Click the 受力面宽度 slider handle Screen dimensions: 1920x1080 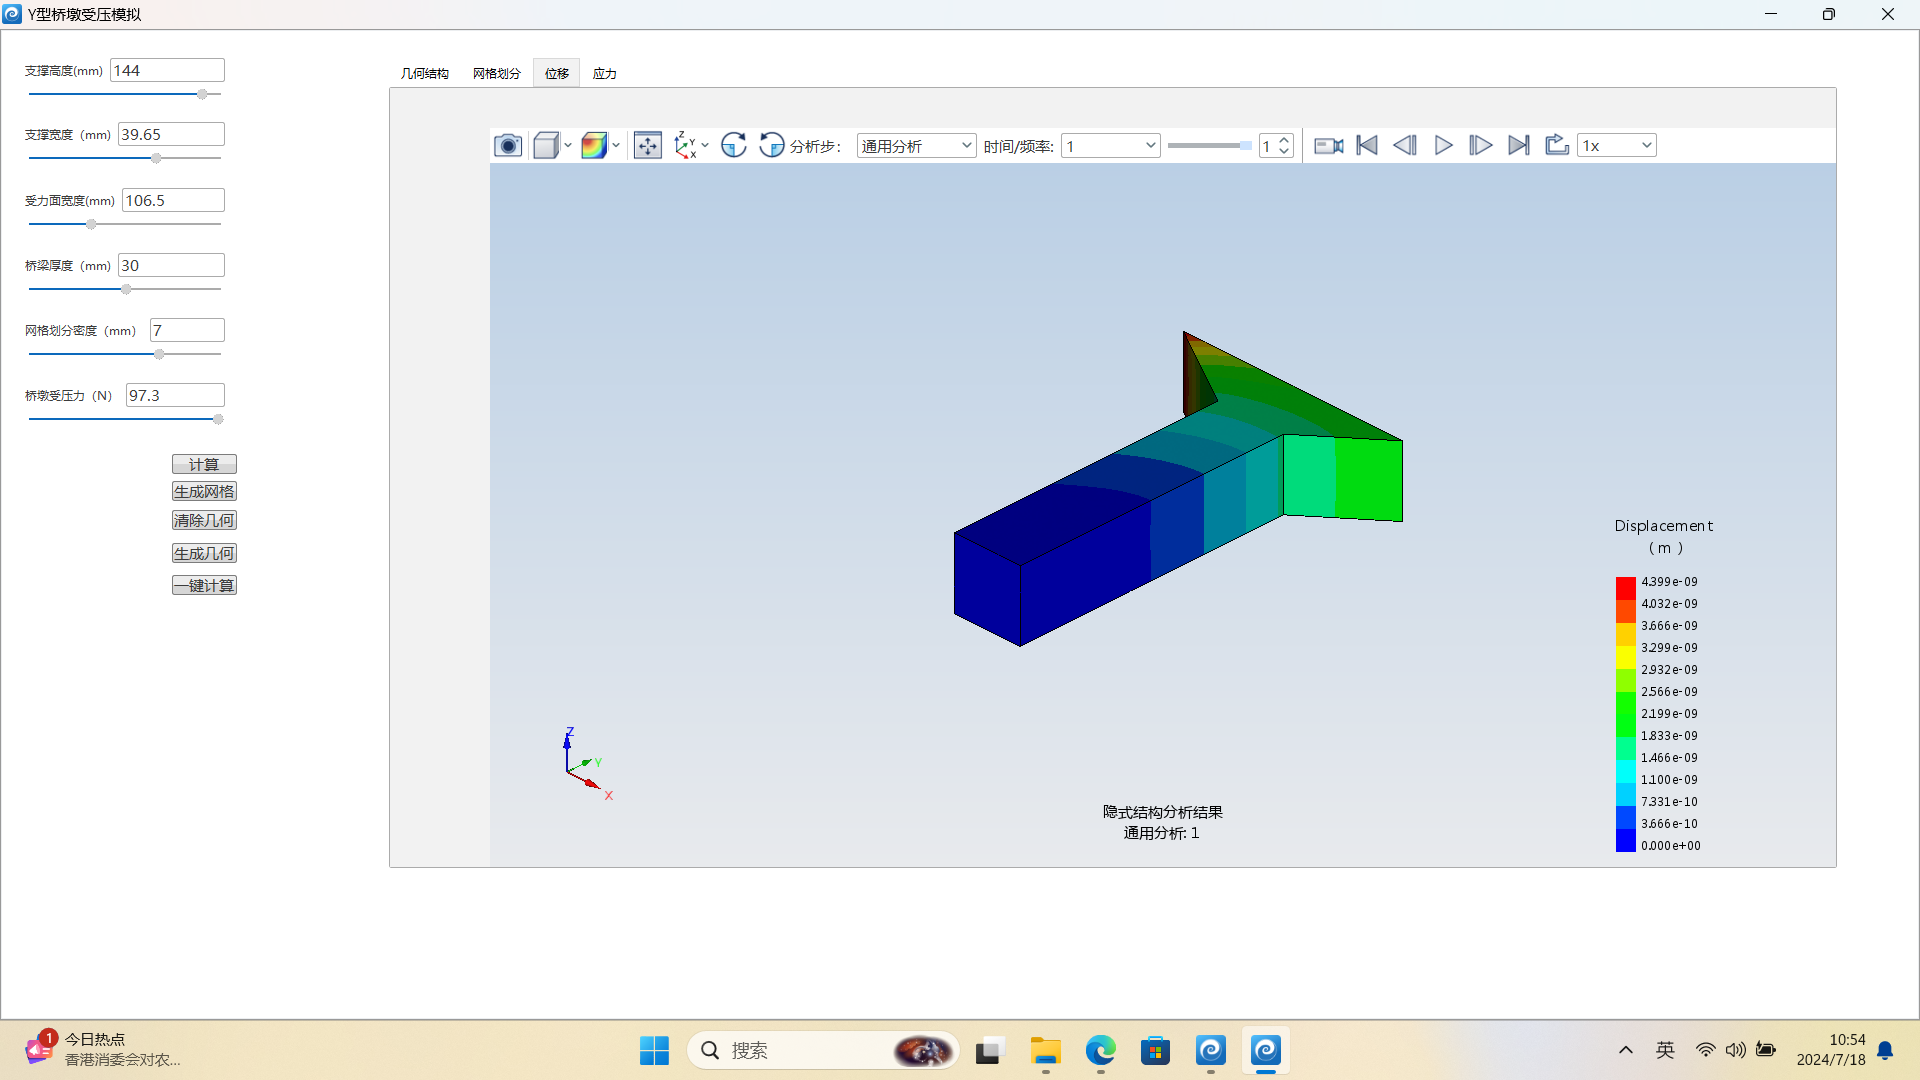91,224
